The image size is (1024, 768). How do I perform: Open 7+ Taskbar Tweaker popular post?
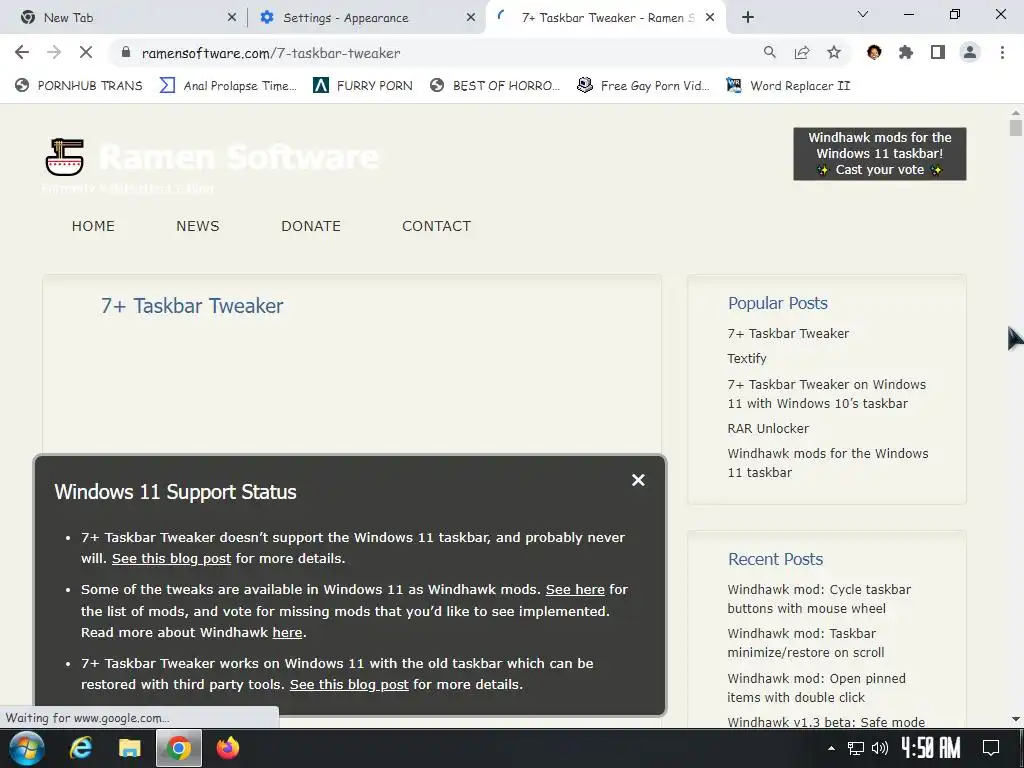(788, 333)
